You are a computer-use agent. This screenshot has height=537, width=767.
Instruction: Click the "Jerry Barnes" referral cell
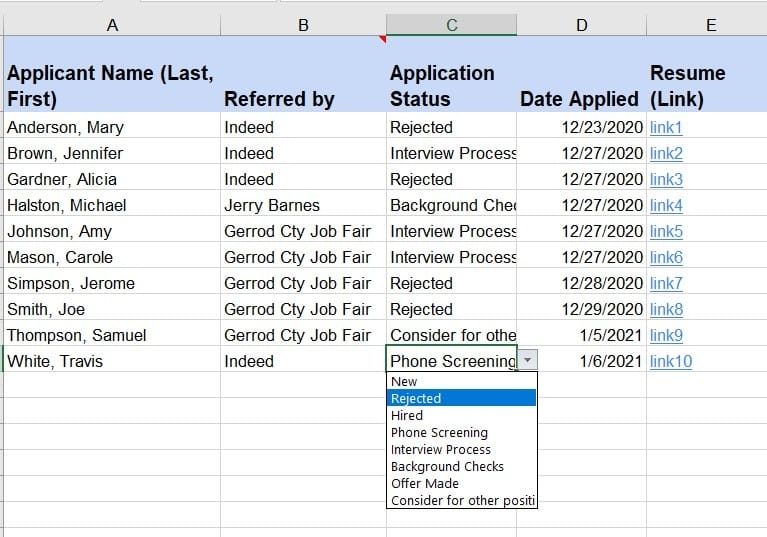click(272, 205)
